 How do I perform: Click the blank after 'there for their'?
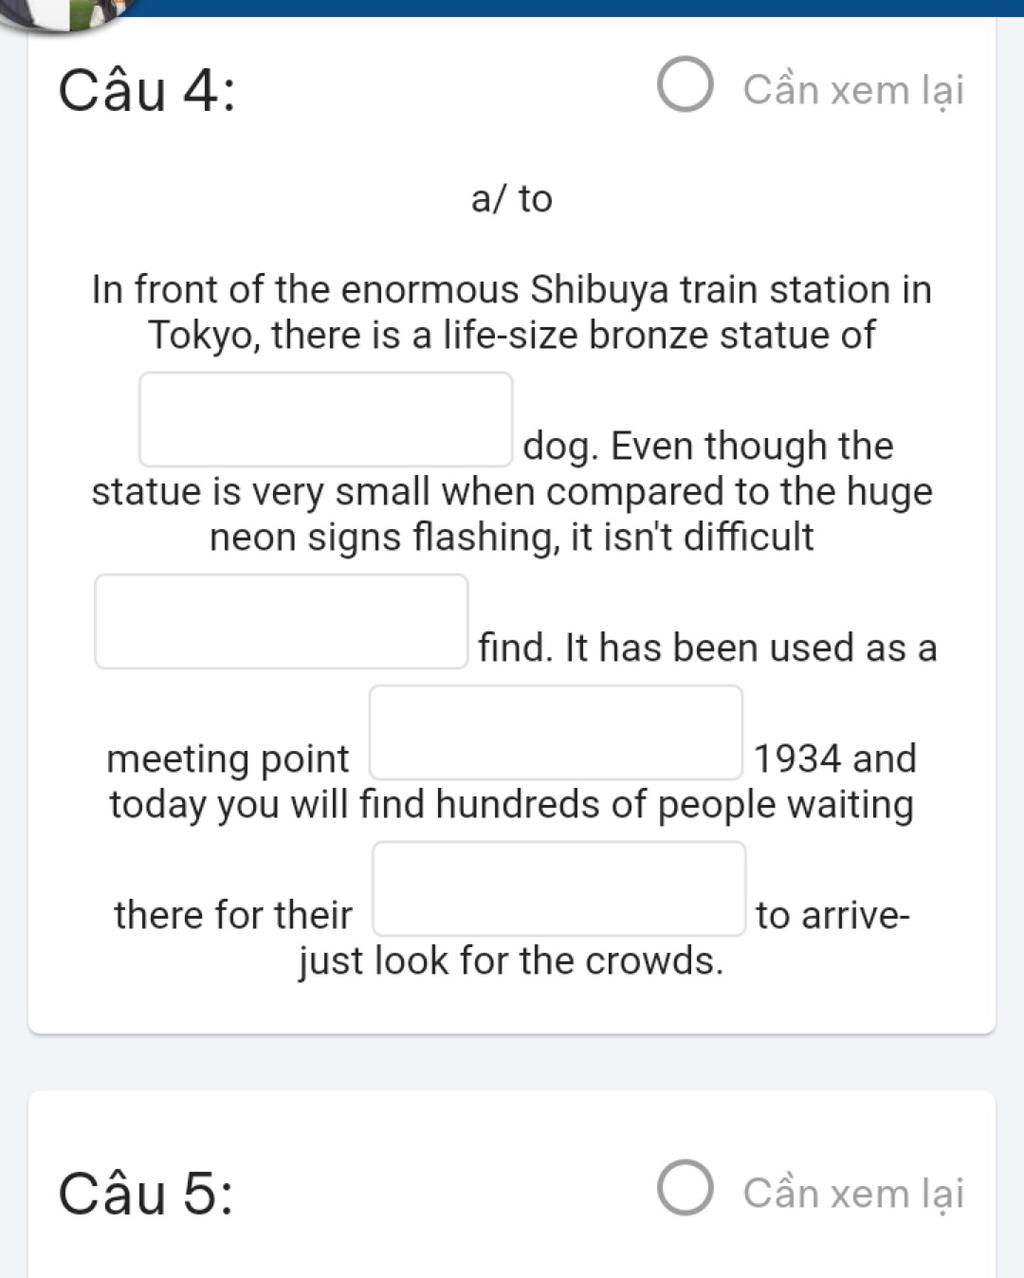560,888
